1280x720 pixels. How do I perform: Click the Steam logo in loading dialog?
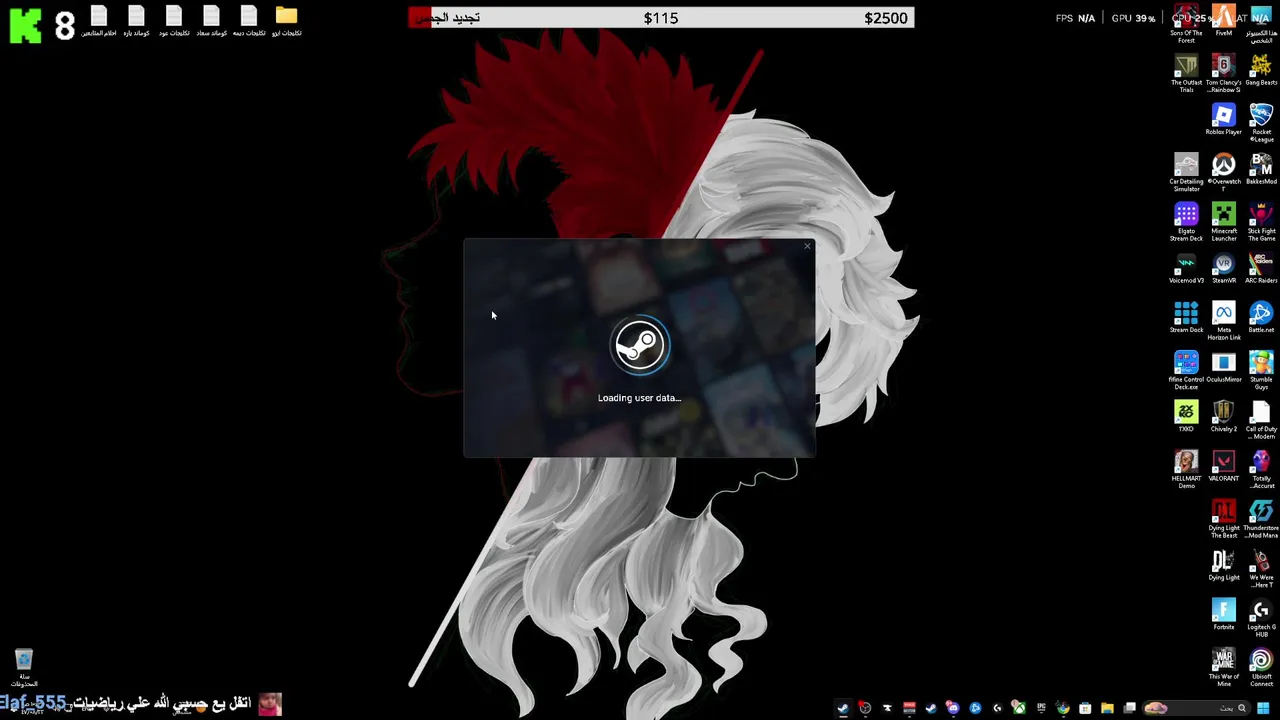[640, 346]
